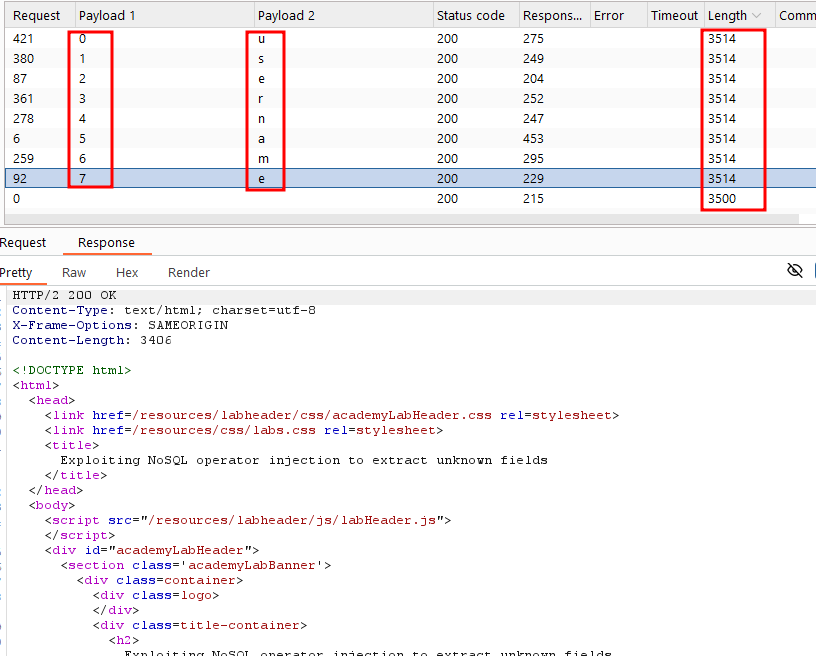Click the div id academyLabHeader line
Image resolution: width=816 pixels, height=656 pixels.
(x=152, y=550)
